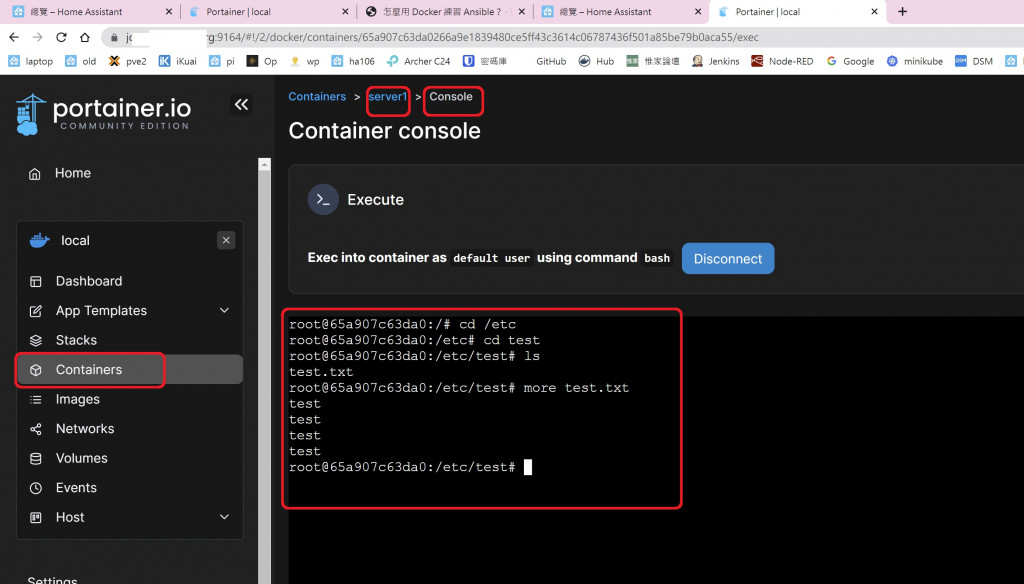Close the local environment with X button
Screen dimensions: 1024x584
point(226,240)
